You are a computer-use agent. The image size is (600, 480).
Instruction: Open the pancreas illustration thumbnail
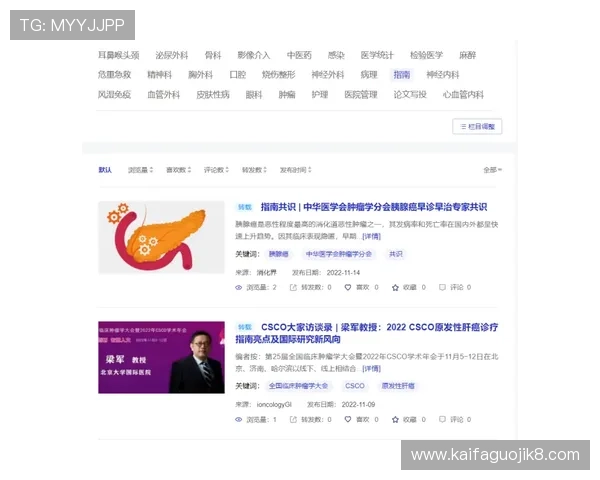[x=161, y=237]
